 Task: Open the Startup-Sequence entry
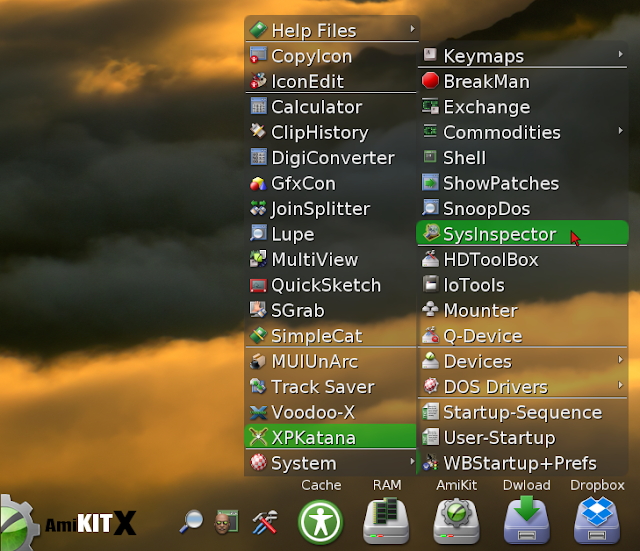[x=522, y=412]
